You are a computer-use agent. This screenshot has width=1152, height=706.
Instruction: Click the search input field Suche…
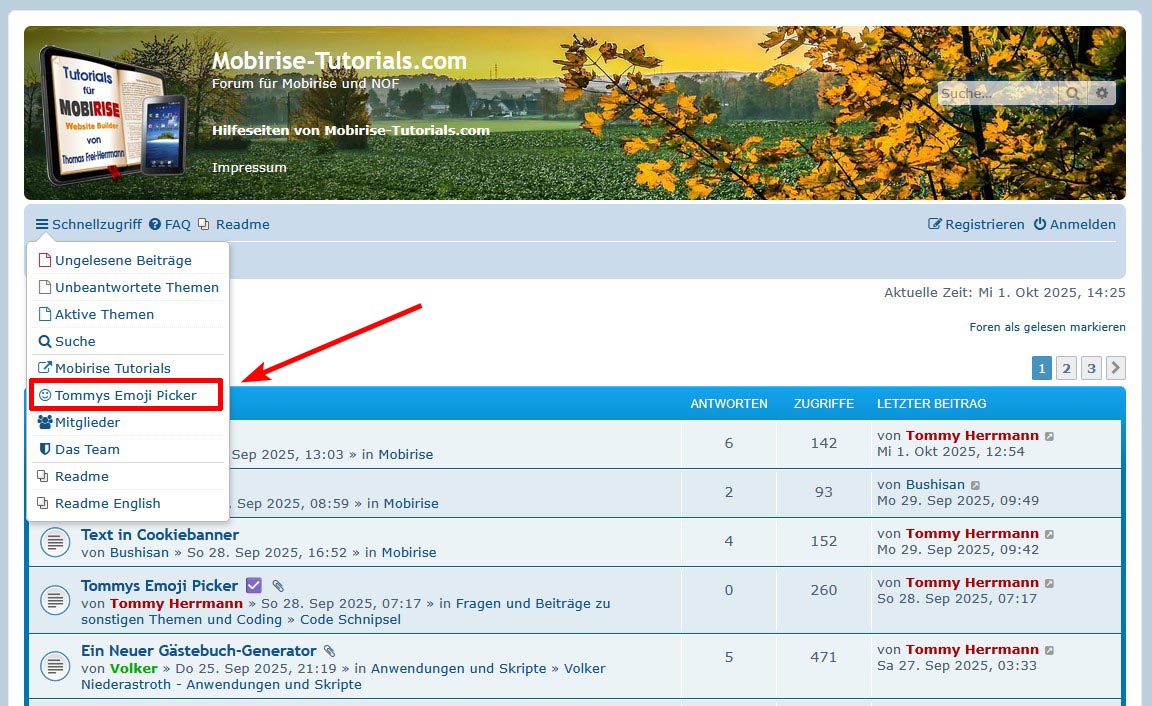999,93
